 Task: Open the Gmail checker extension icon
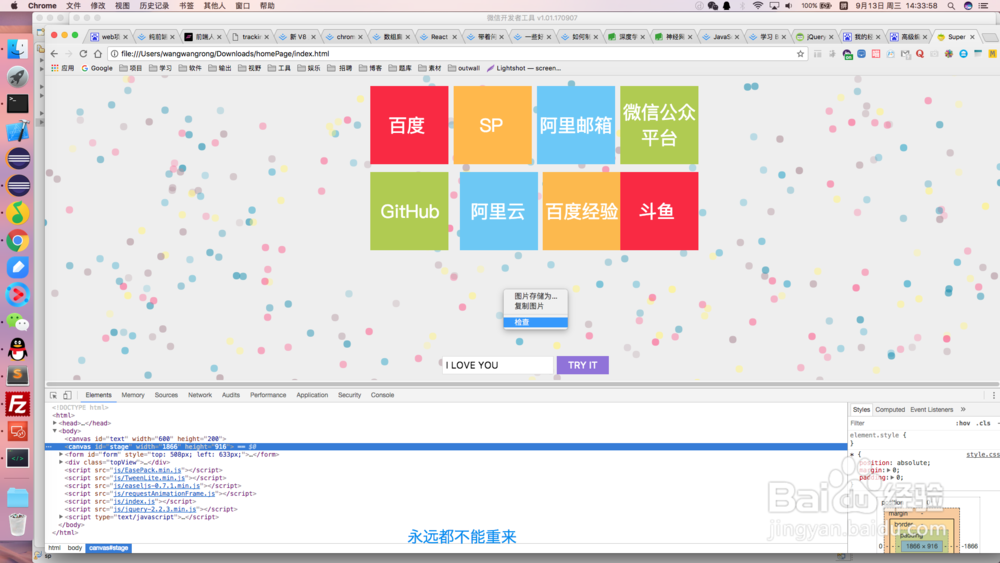click(x=905, y=54)
